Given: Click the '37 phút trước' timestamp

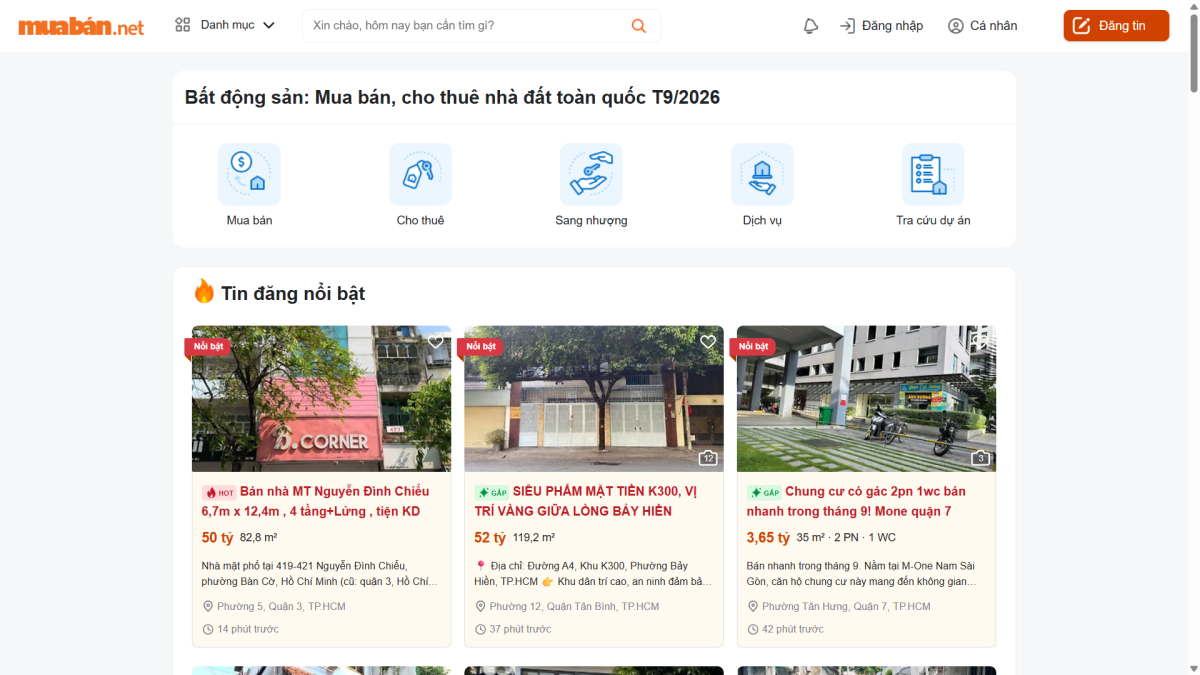Looking at the screenshot, I should click(520, 629).
